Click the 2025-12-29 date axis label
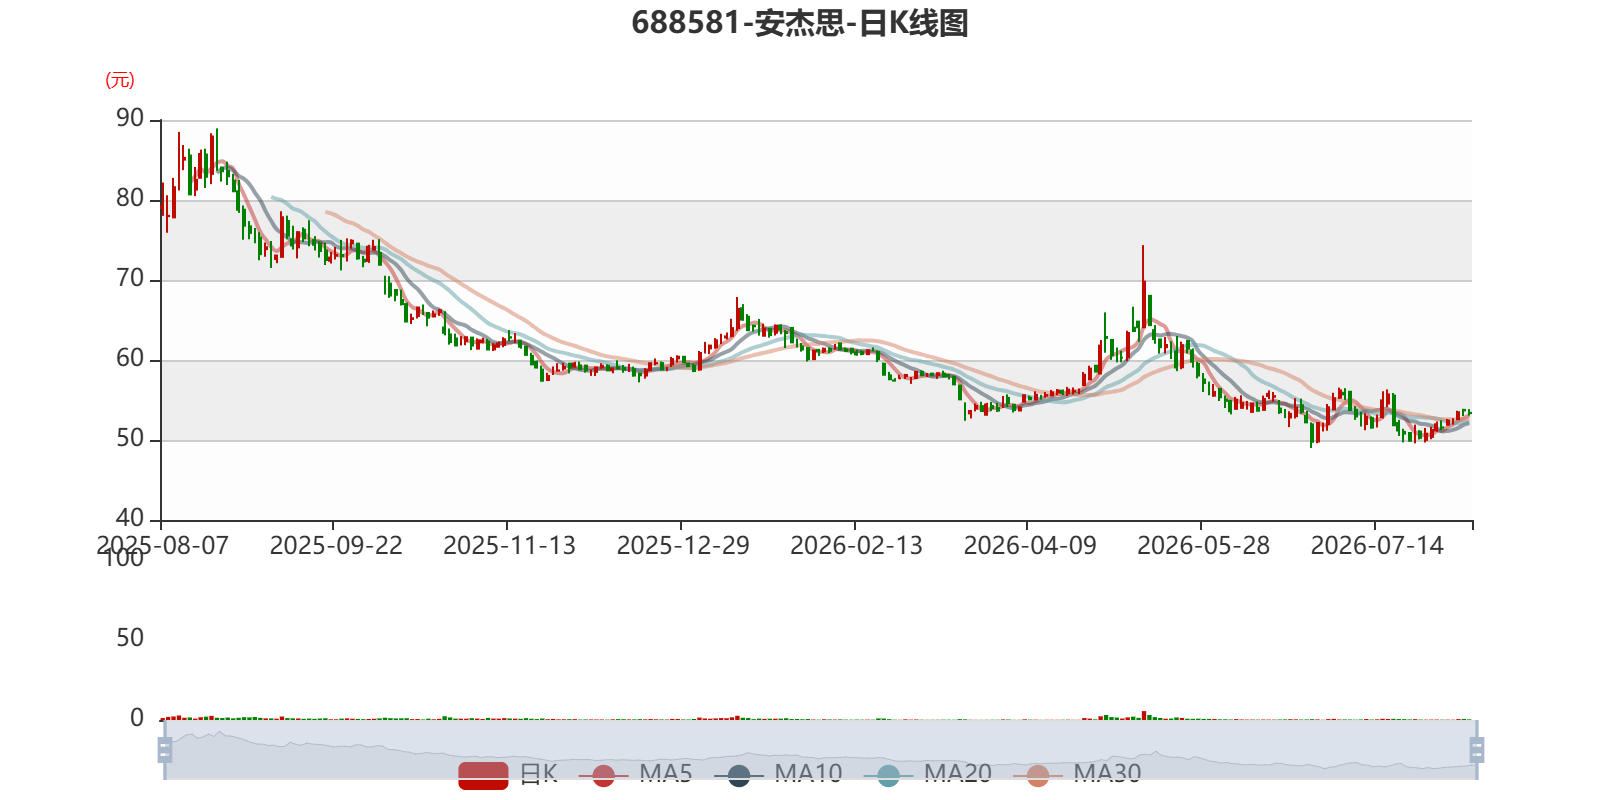Screen dimensions: 1600x800 click(x=683, y=546)
